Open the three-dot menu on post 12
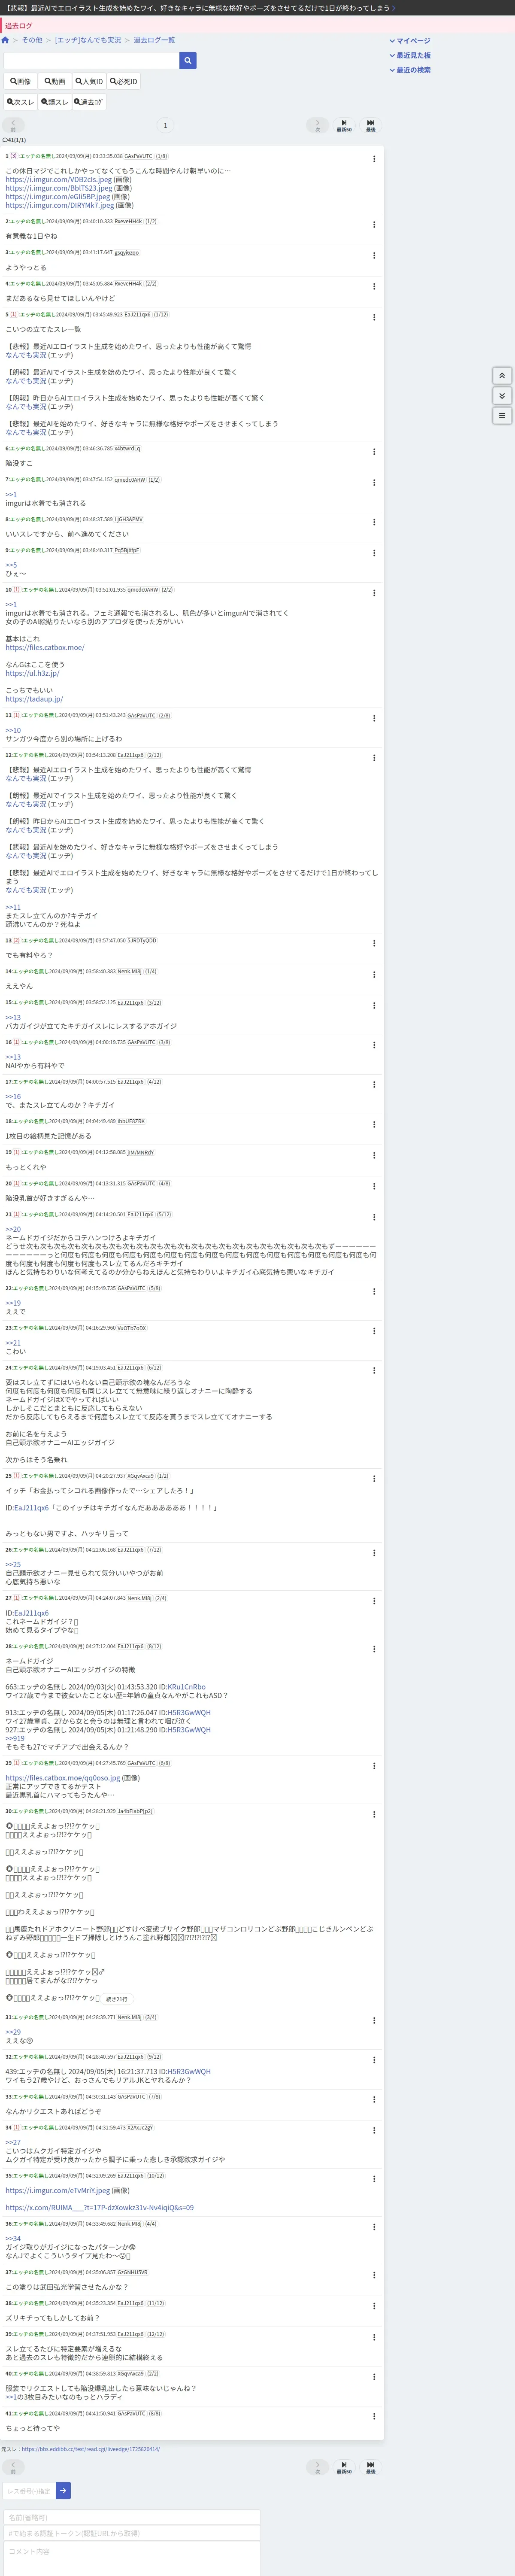Image resolution: width=515 pixels, height=2576 pixels. (x=374, y=758)
